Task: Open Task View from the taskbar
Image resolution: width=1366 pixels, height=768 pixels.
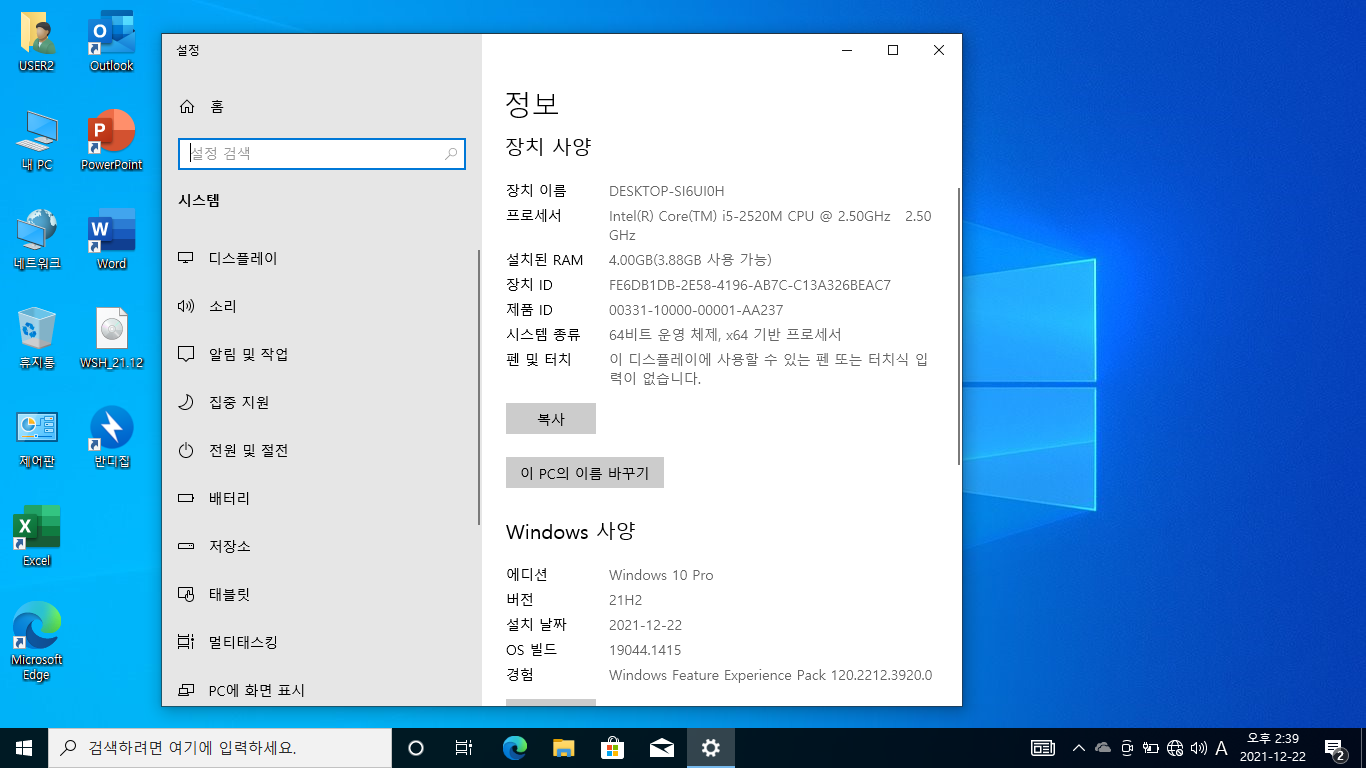Action: (464, 748)
